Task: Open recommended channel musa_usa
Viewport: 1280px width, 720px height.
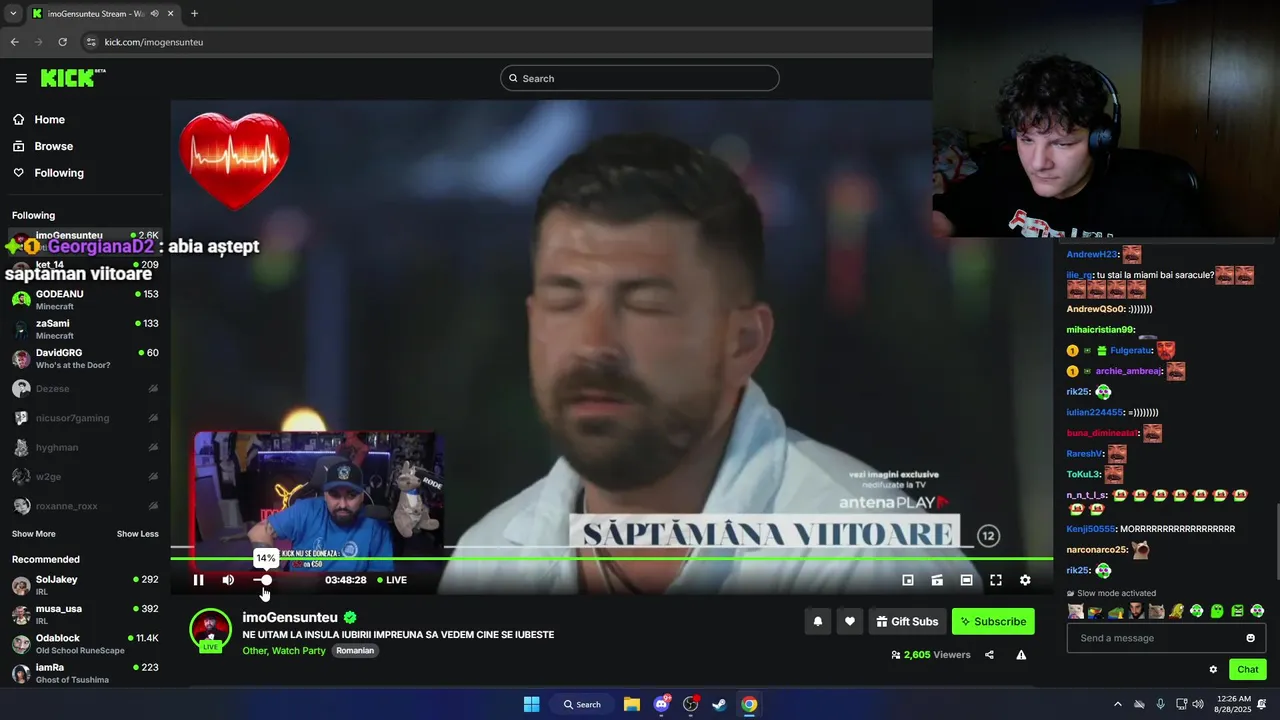Action: click(x=85, y=614)
